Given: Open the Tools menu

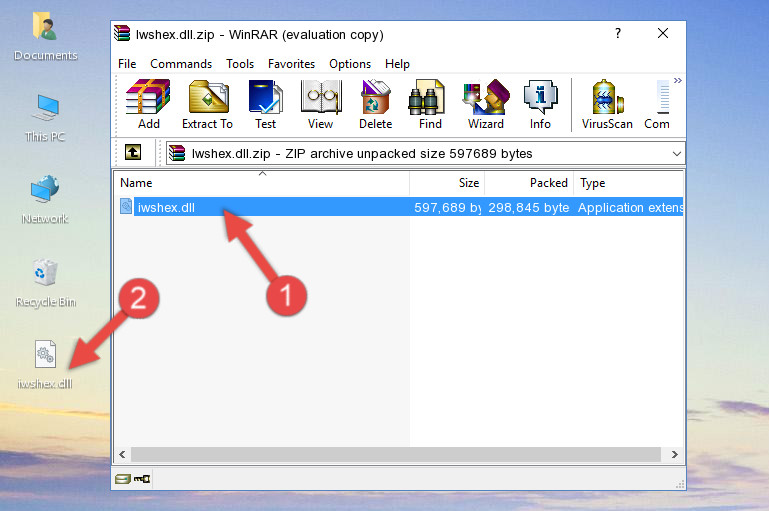Looking at the screenshot, I should [240, 64].
